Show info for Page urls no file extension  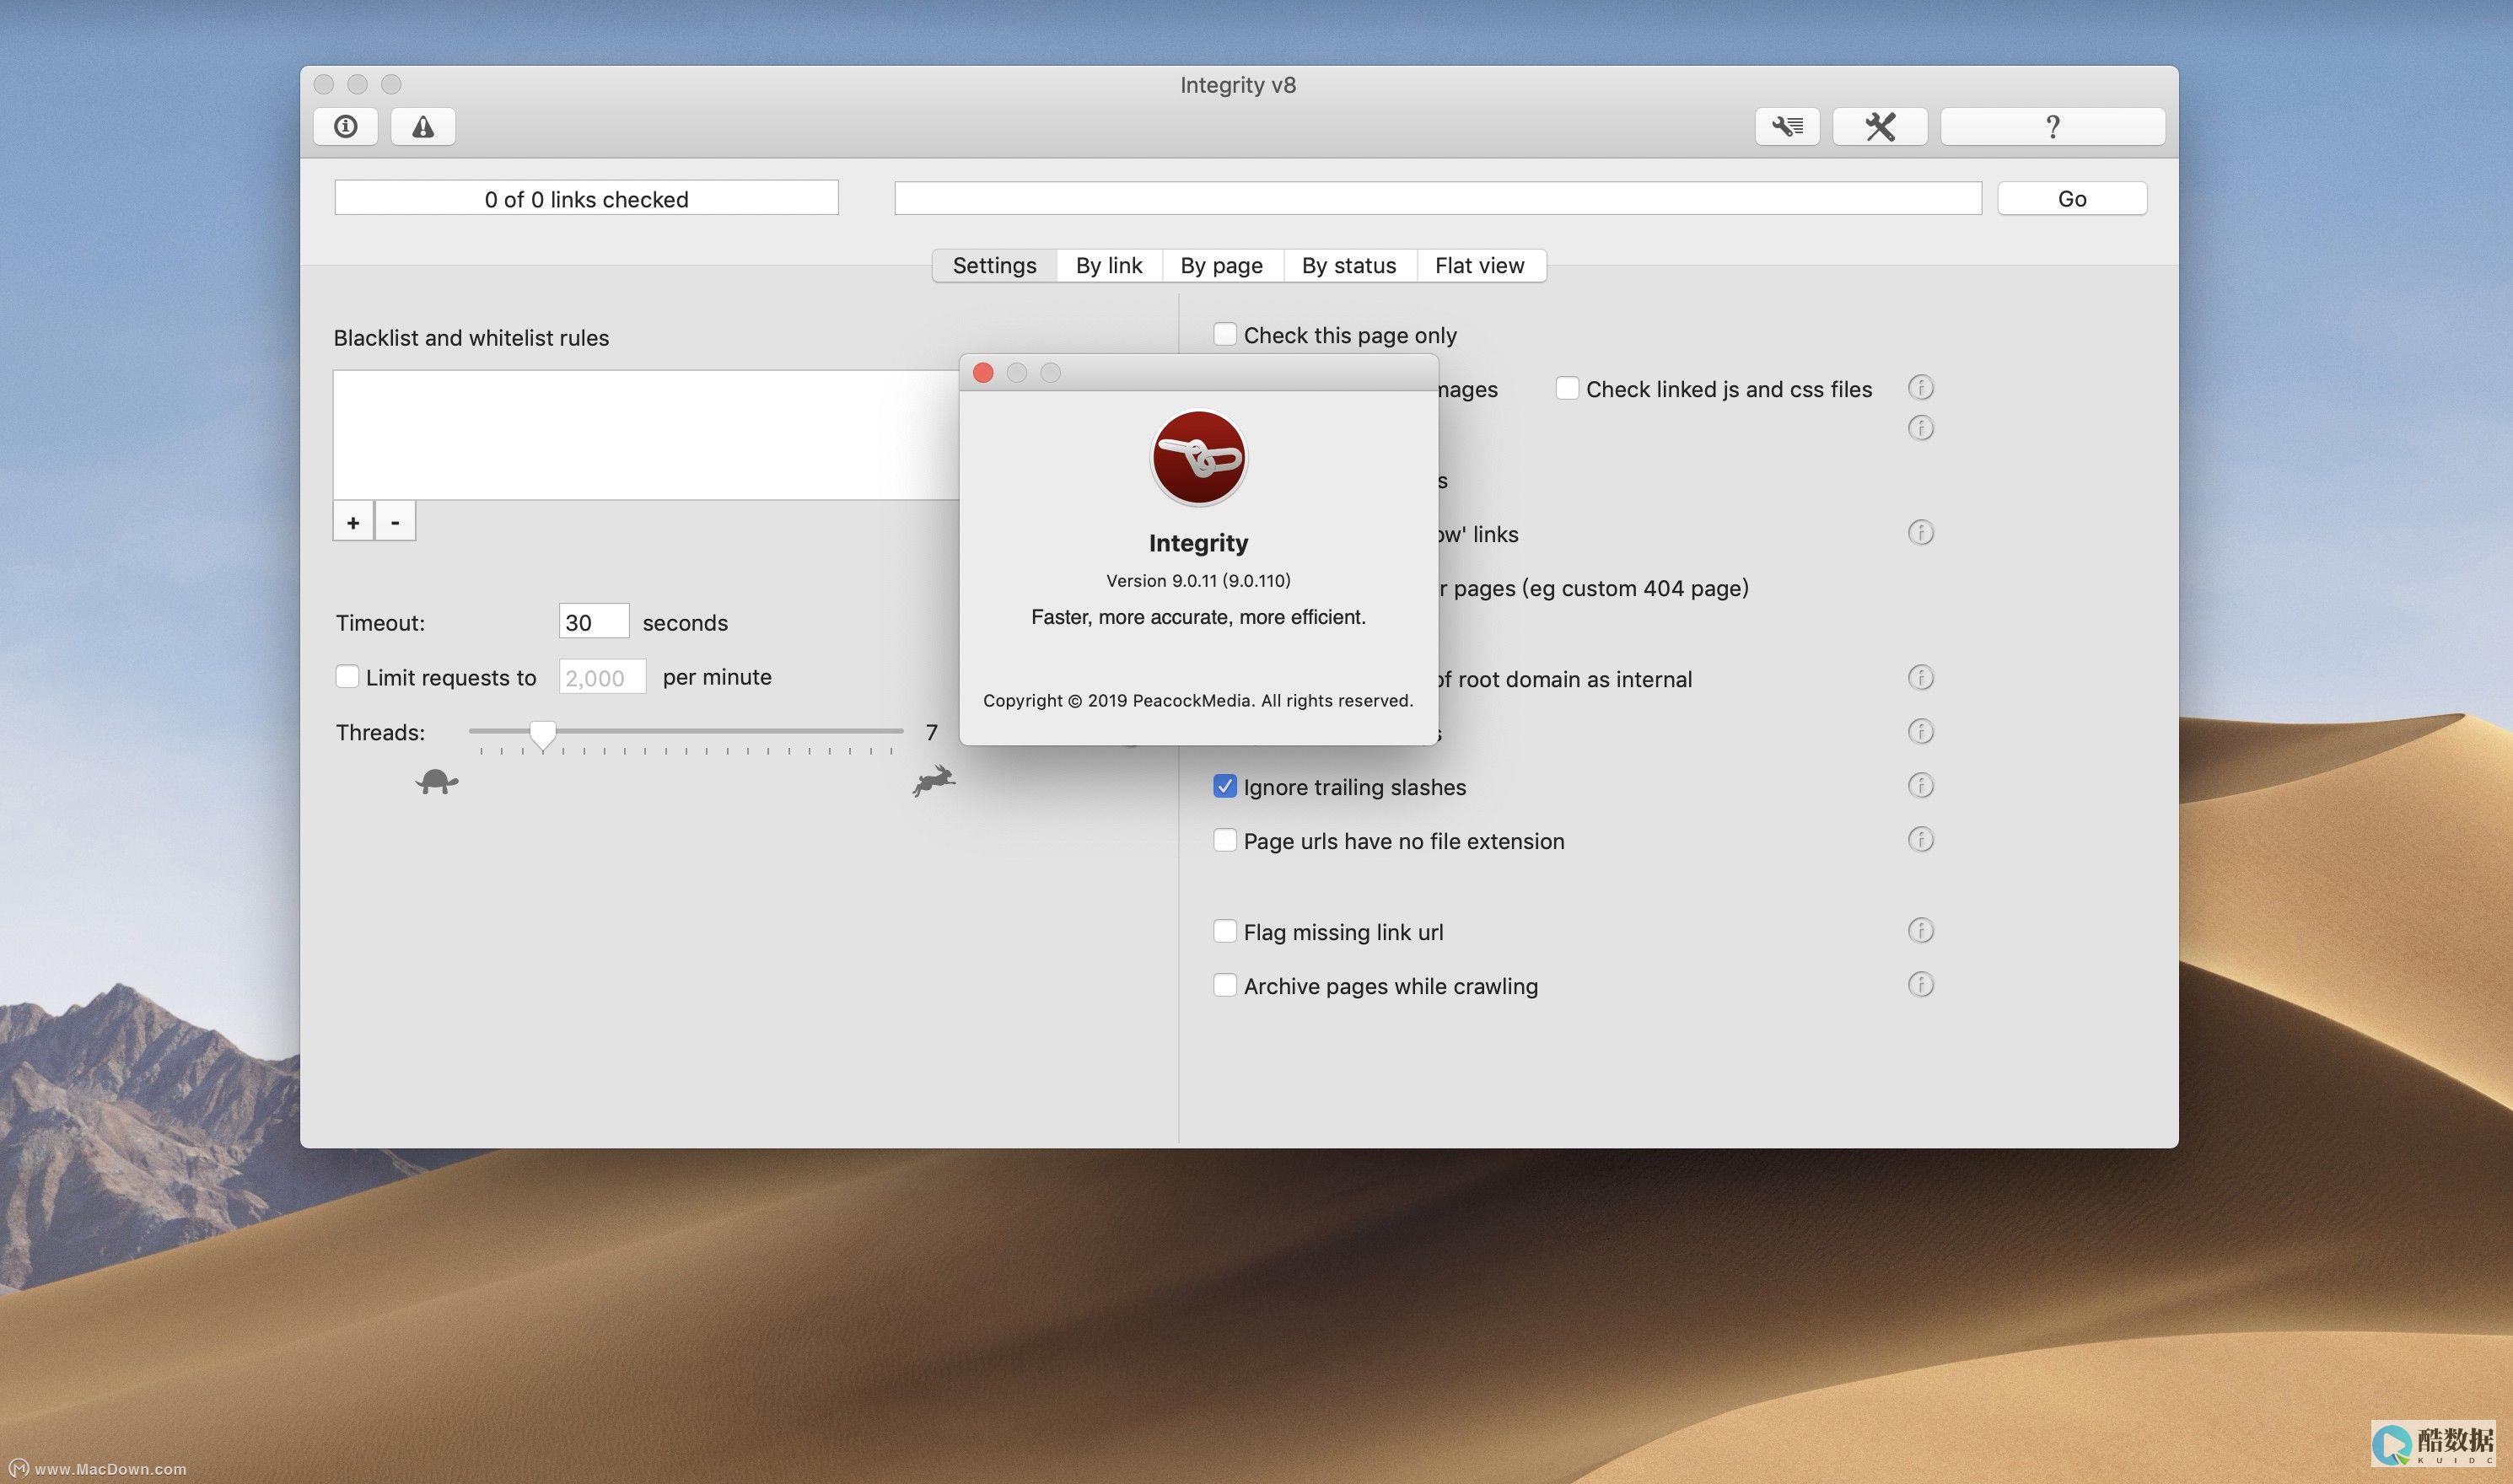[1920, 839]
